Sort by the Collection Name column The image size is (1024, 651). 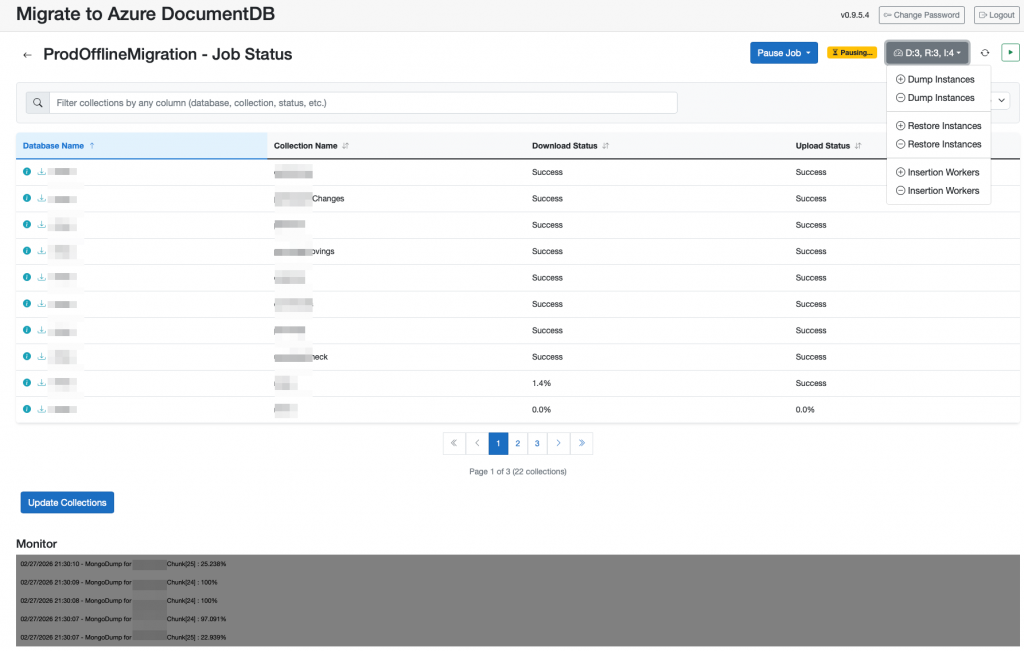coord(345,146)
